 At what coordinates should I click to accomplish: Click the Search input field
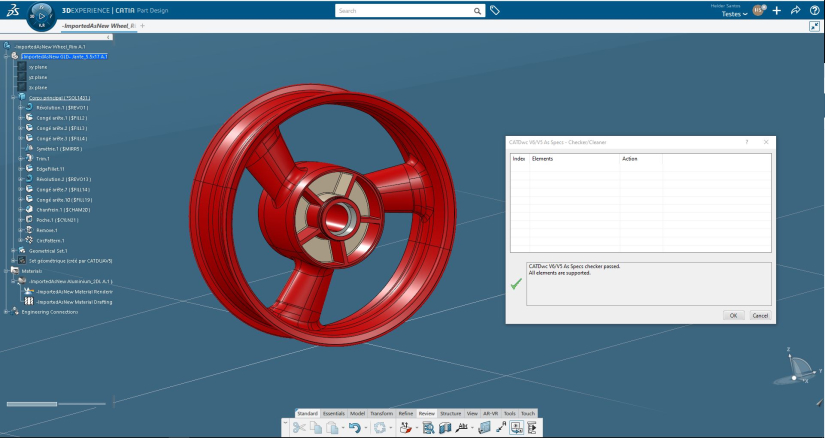click(x=400, y=11)
